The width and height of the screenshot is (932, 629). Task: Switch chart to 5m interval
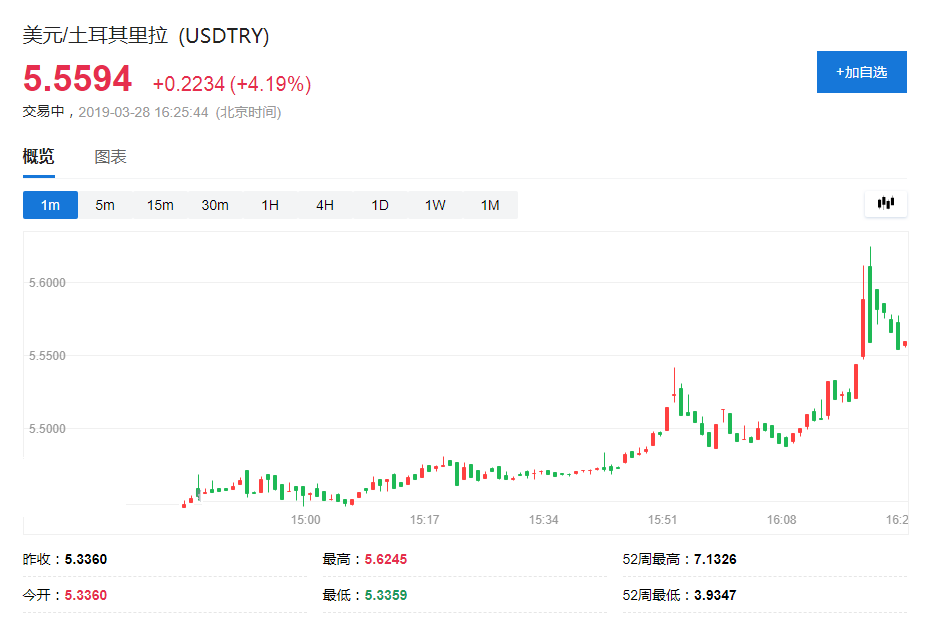105,205
